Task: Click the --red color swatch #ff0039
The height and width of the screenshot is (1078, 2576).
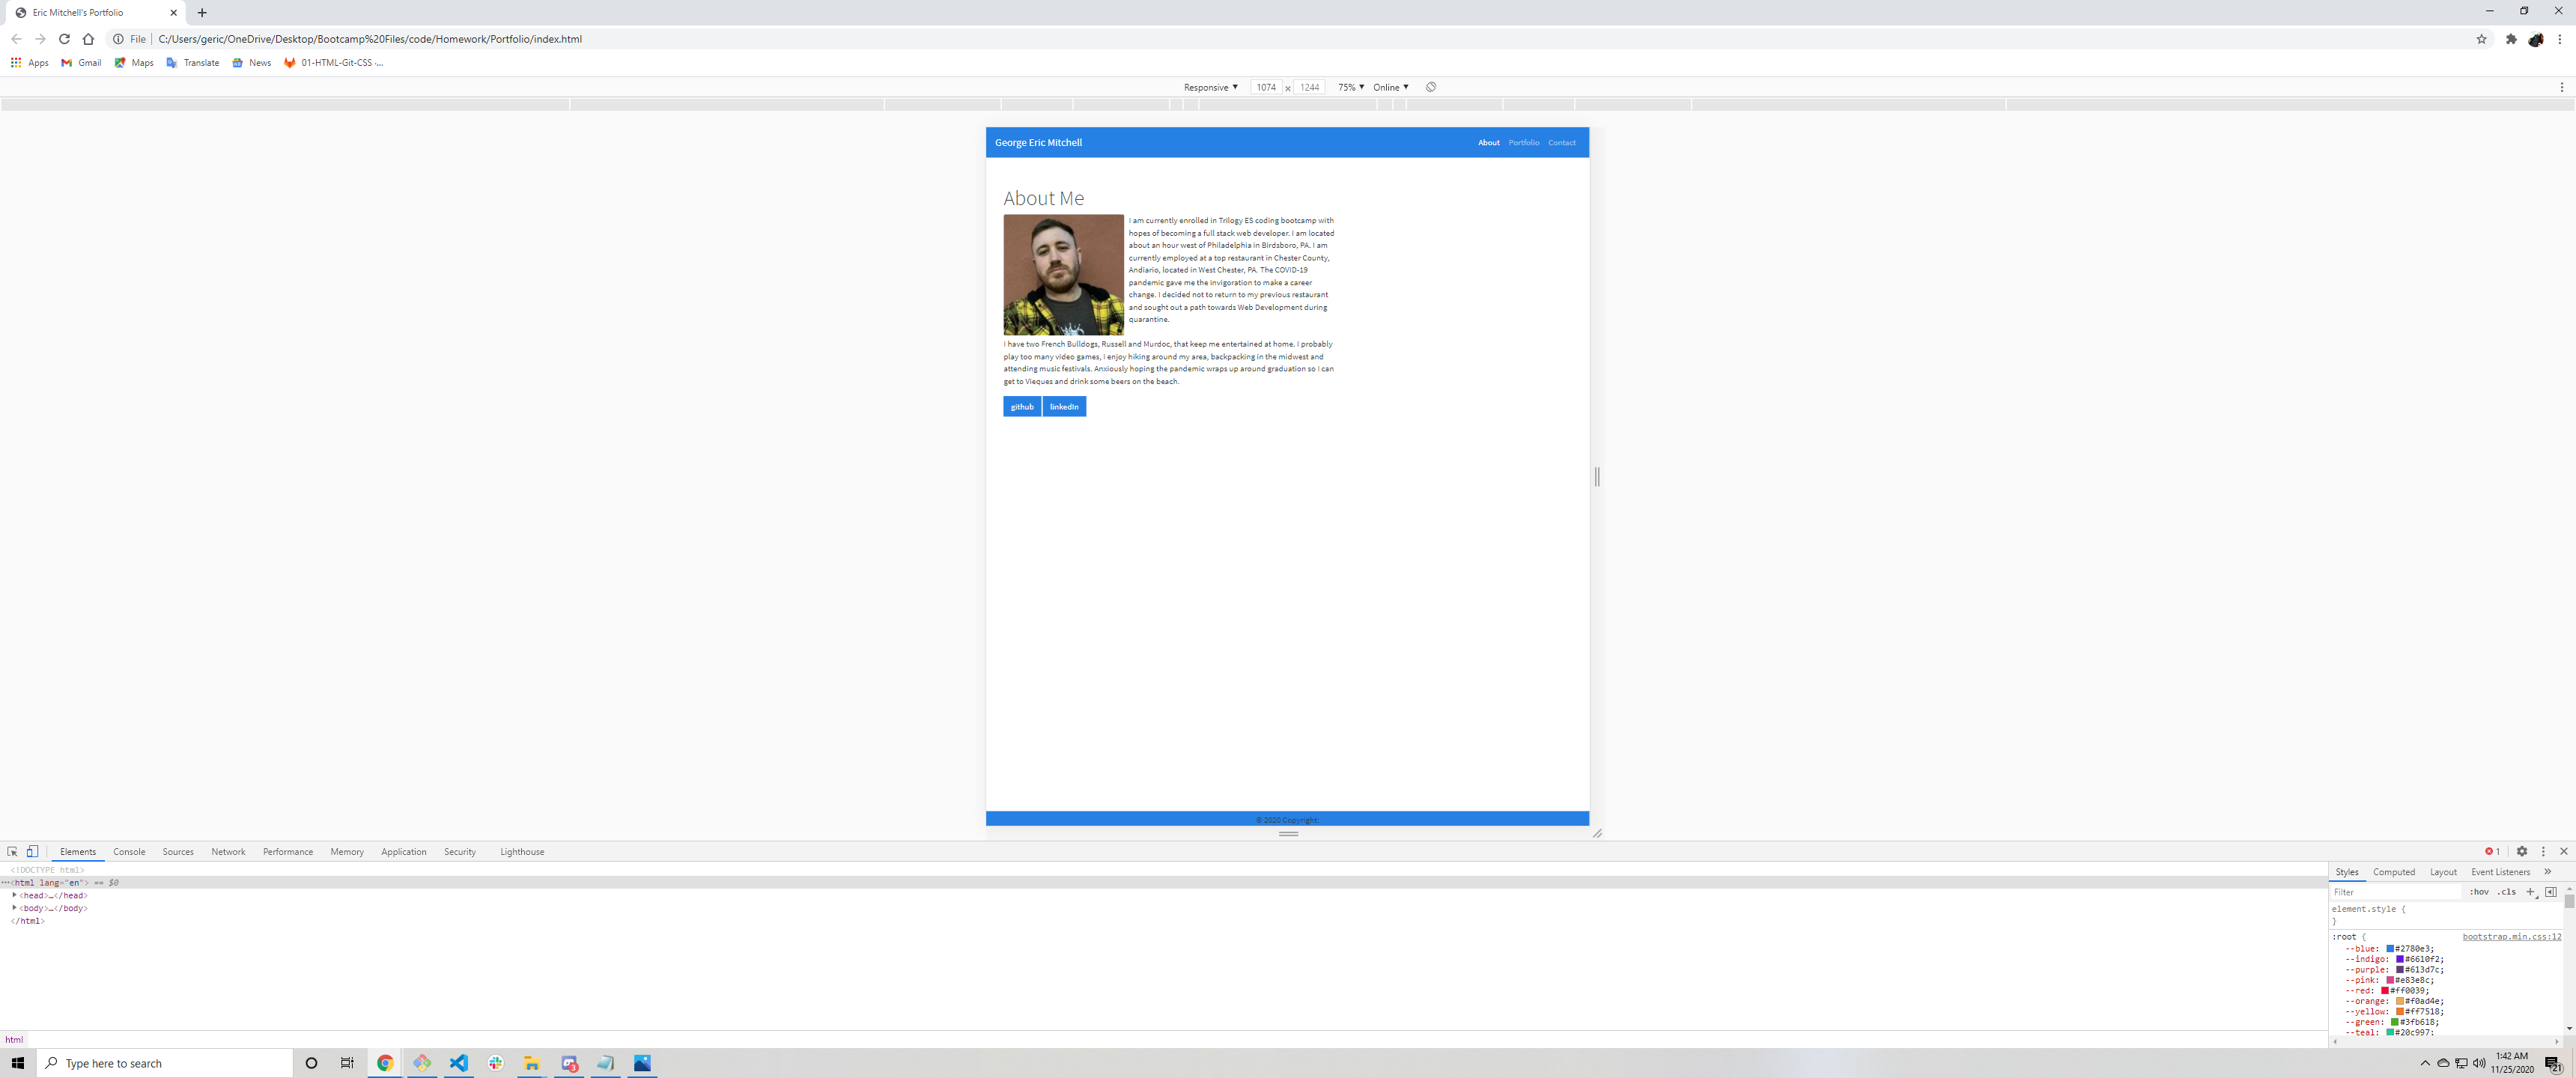Action: point(2385,990)
